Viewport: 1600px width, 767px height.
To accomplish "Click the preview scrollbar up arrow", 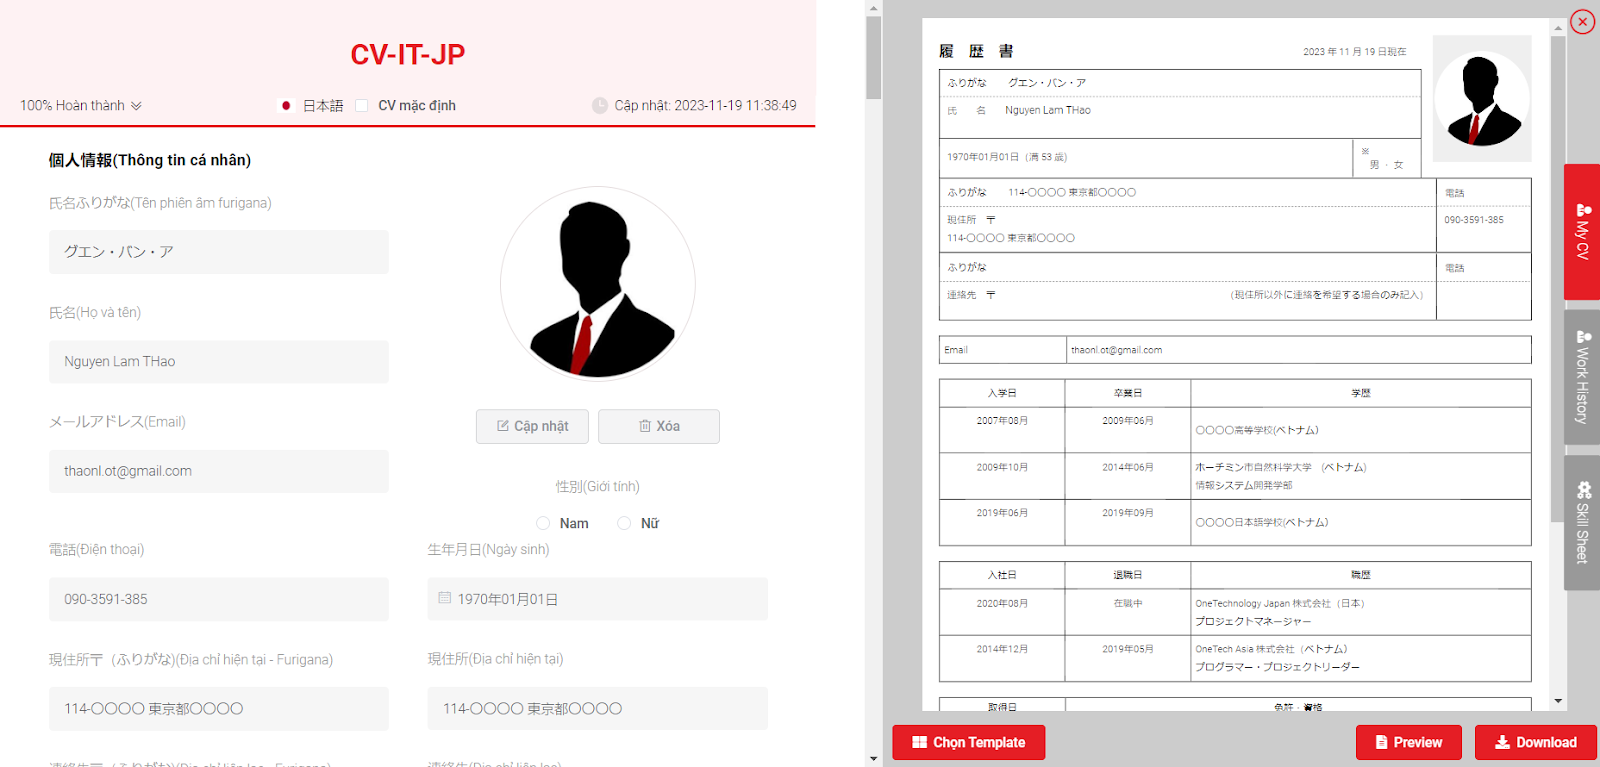I will (1558, 29).
